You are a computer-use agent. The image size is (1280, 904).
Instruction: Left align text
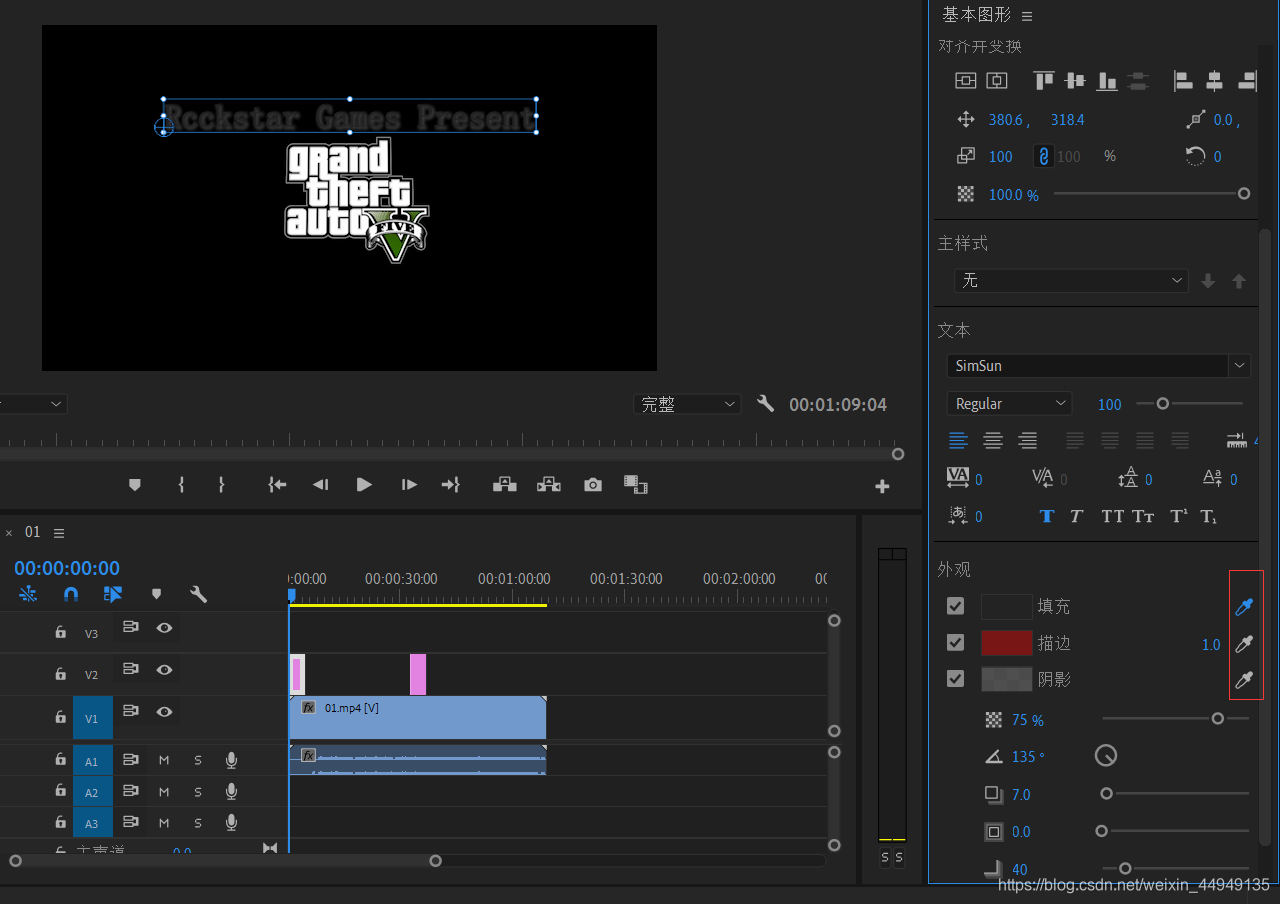[x=958, y=440]
